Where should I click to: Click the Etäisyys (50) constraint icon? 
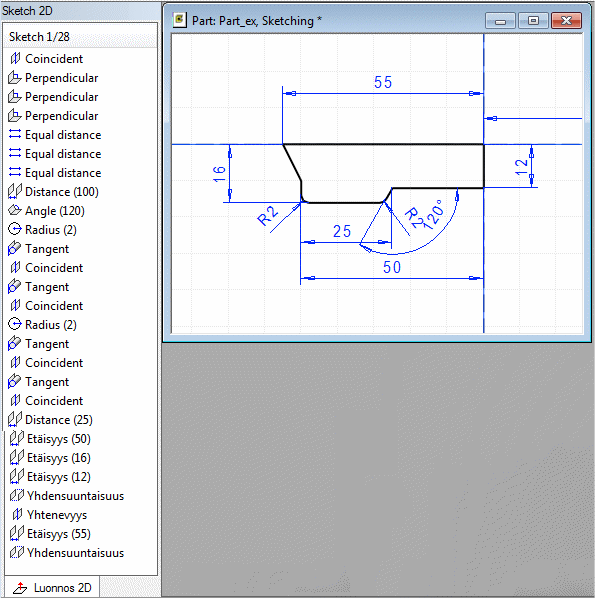pos(16,439)
